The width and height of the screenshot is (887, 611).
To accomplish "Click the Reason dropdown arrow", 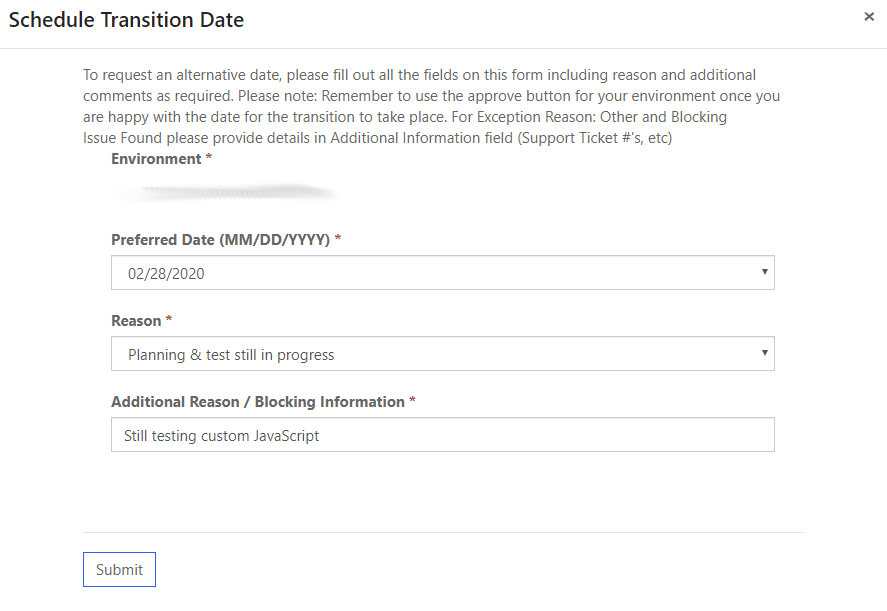I will tap(764, 353).
